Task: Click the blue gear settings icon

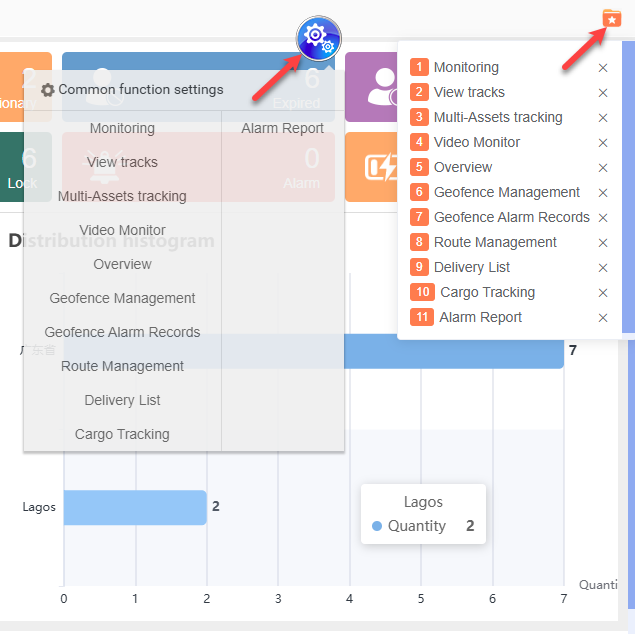Action: coord(318,39)
